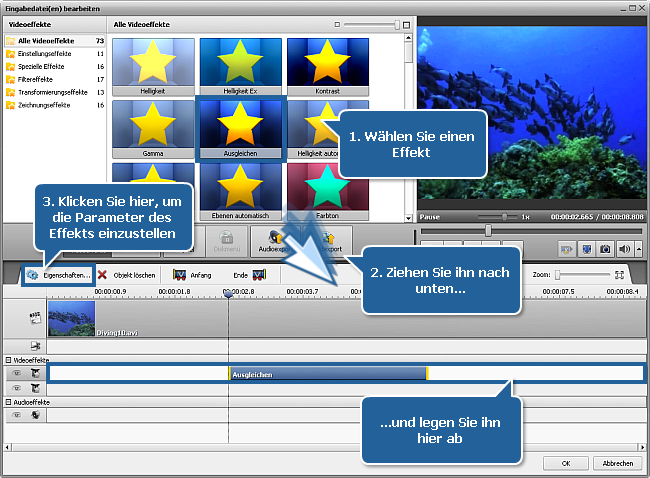Image resolution: width=650 pixels, height=478 pixels.
Task: Open the volume dropdown arrow beside speaker
Action: pos(638,249)
